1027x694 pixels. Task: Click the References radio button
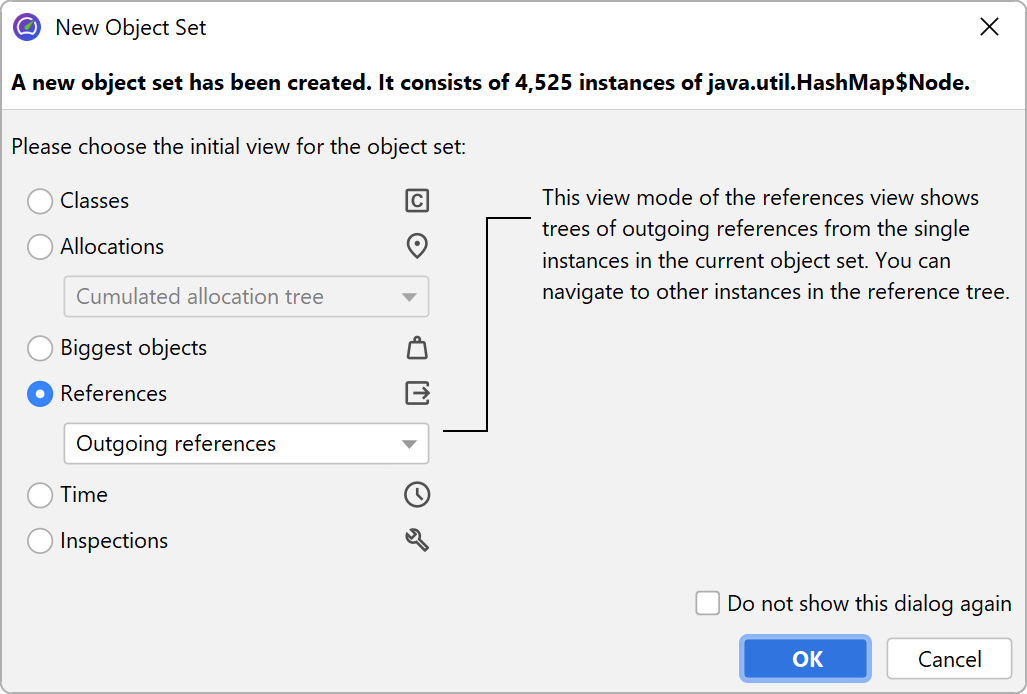[40, 394]
